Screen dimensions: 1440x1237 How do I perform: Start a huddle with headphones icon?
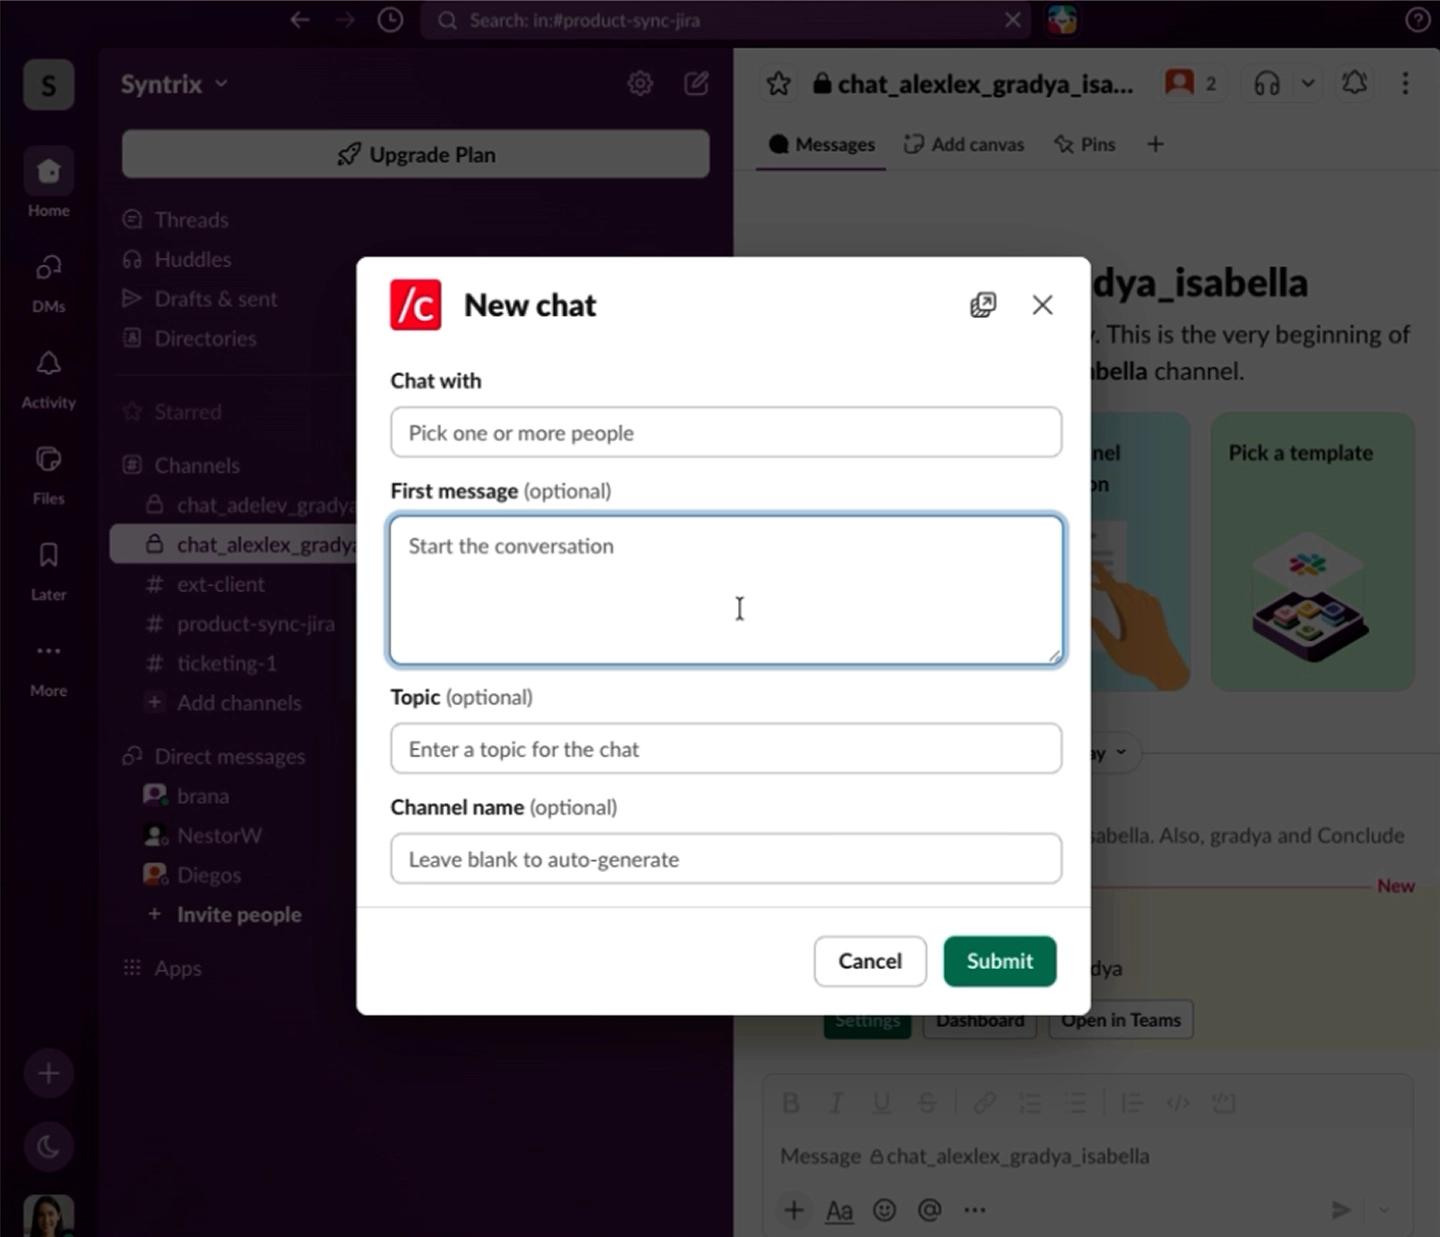(1267, 84)
